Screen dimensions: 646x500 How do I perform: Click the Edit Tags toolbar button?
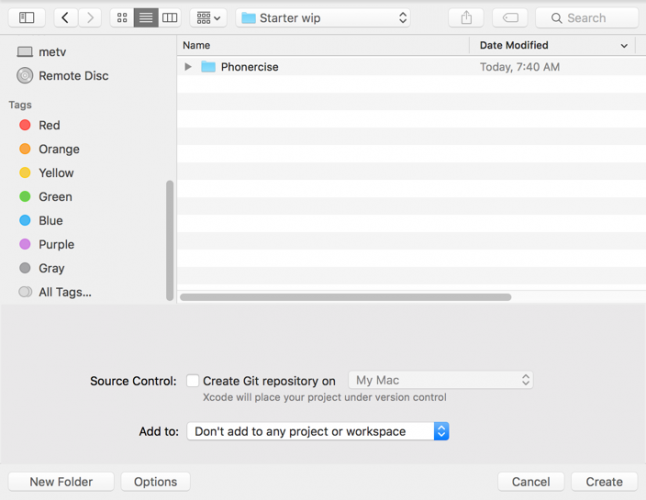[x=510, y=18]
